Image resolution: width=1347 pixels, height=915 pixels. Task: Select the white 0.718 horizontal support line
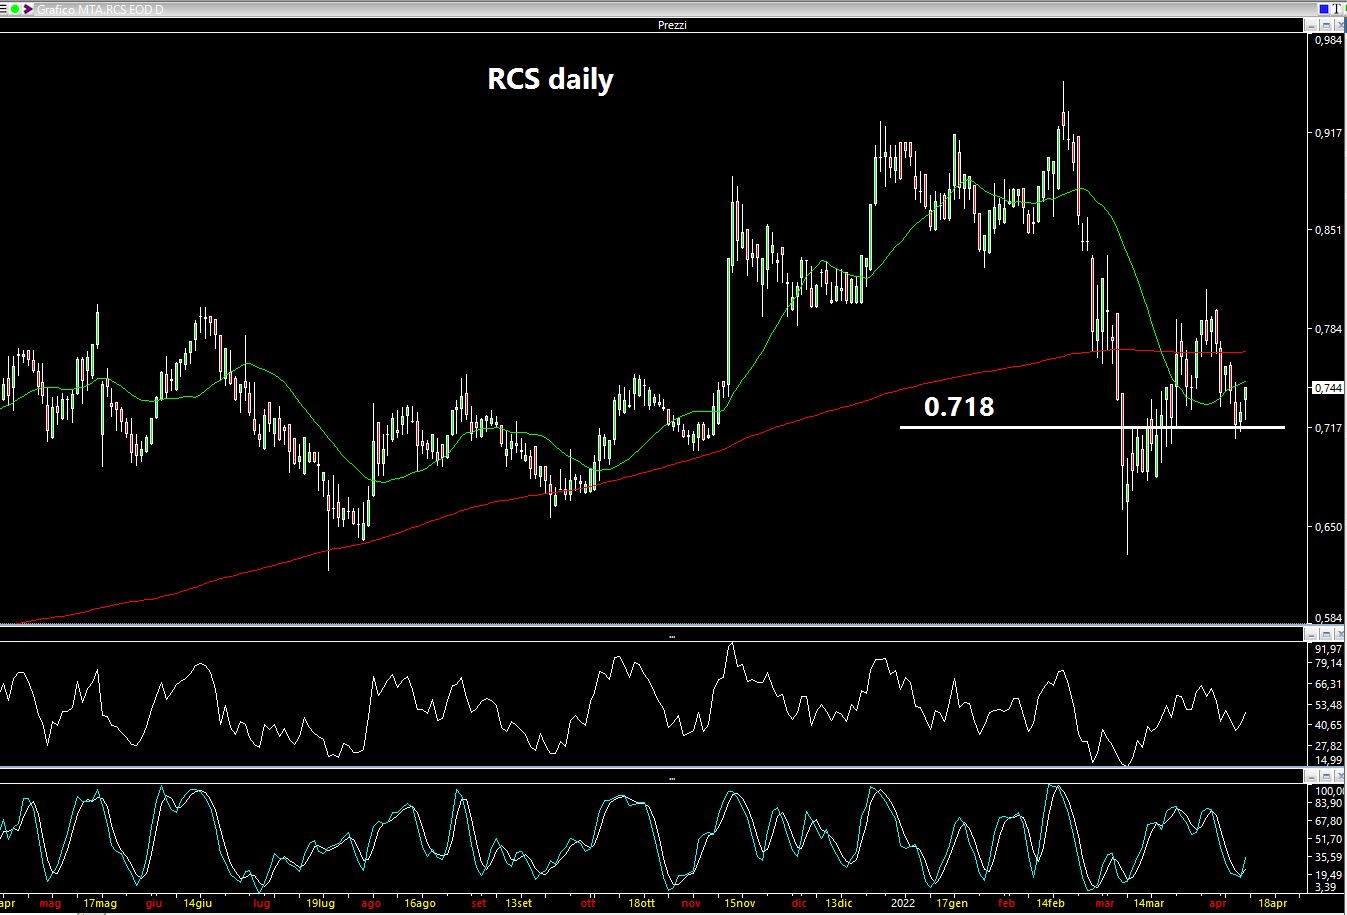[1100, 428]
